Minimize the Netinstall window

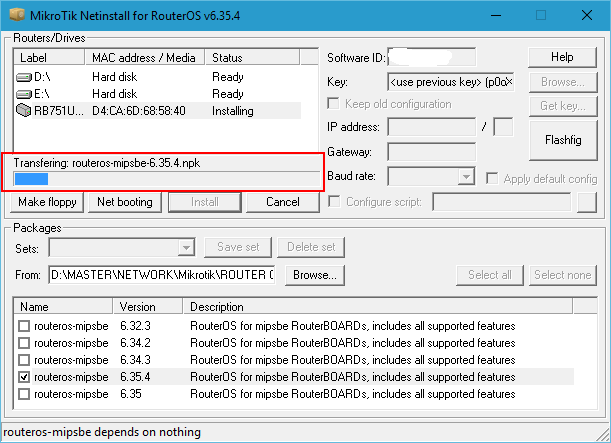(x=496, y=15)
